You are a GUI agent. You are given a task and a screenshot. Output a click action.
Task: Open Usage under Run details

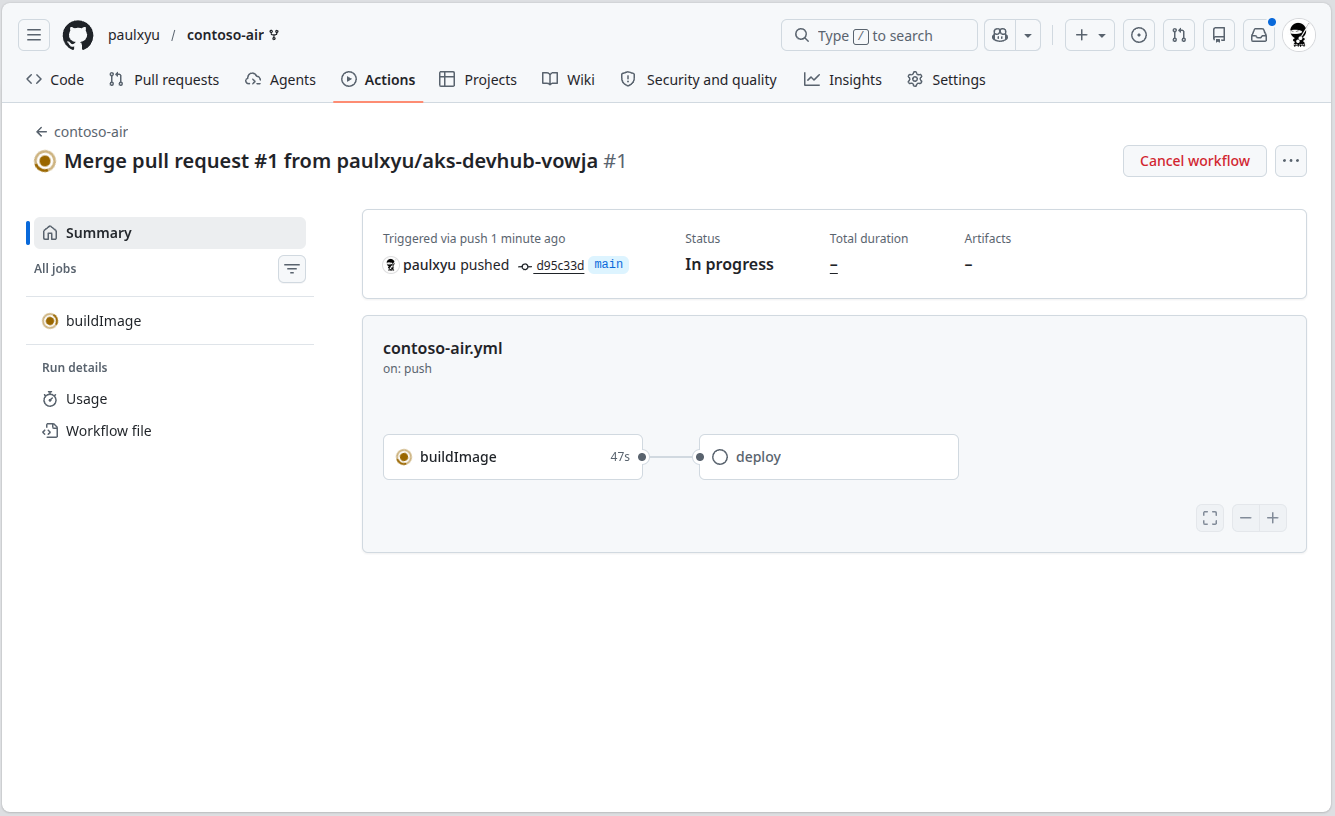coord(170,399)
